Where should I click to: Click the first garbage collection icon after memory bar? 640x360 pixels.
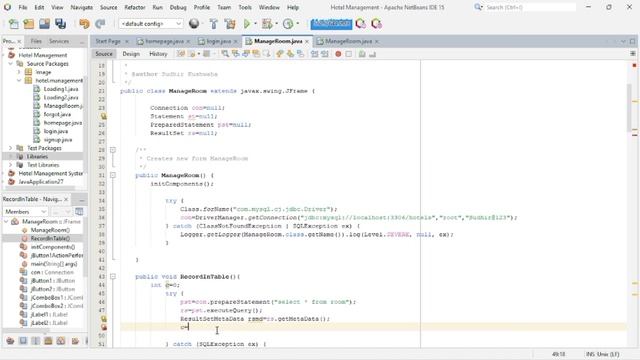pos(360,24)
